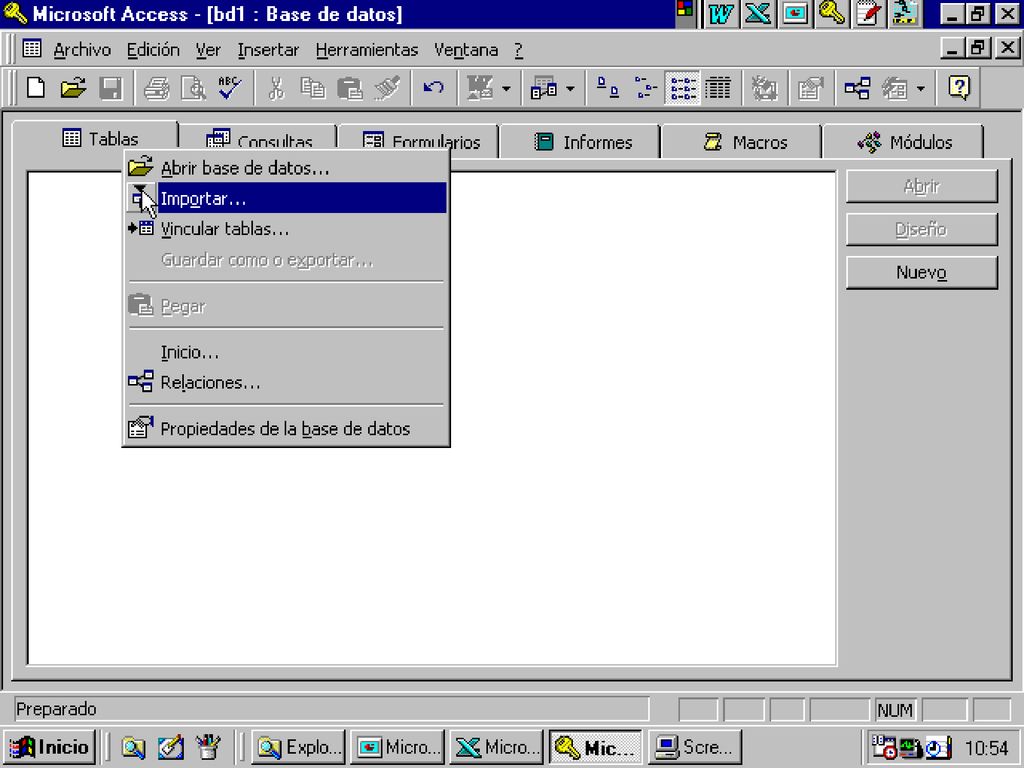Open the Herramientas menu
The height and width of the screenshot is (768, 1024).
pyautogui.click(x=366, y=50)
